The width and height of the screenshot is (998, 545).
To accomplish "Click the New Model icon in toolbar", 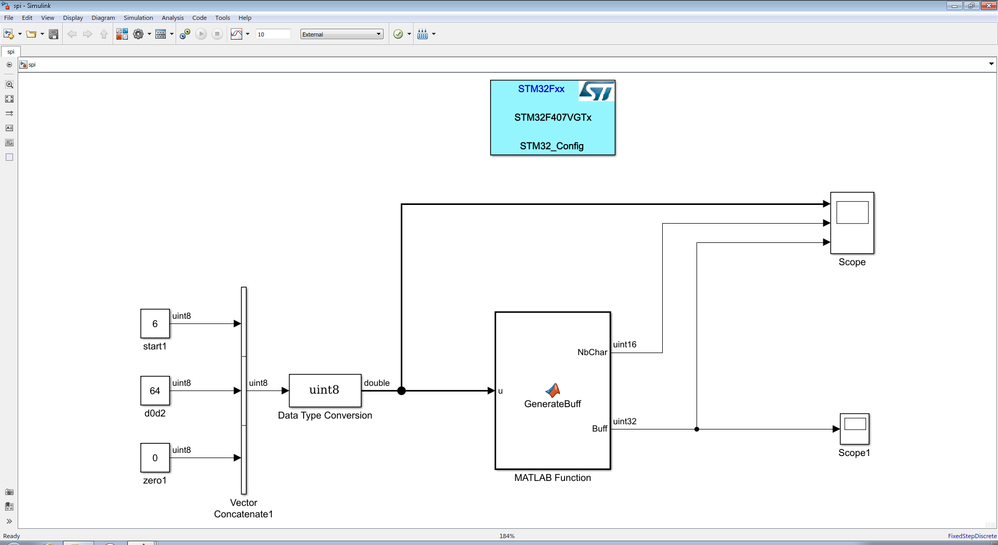I will pyautogui.click(x=8, y=34).
